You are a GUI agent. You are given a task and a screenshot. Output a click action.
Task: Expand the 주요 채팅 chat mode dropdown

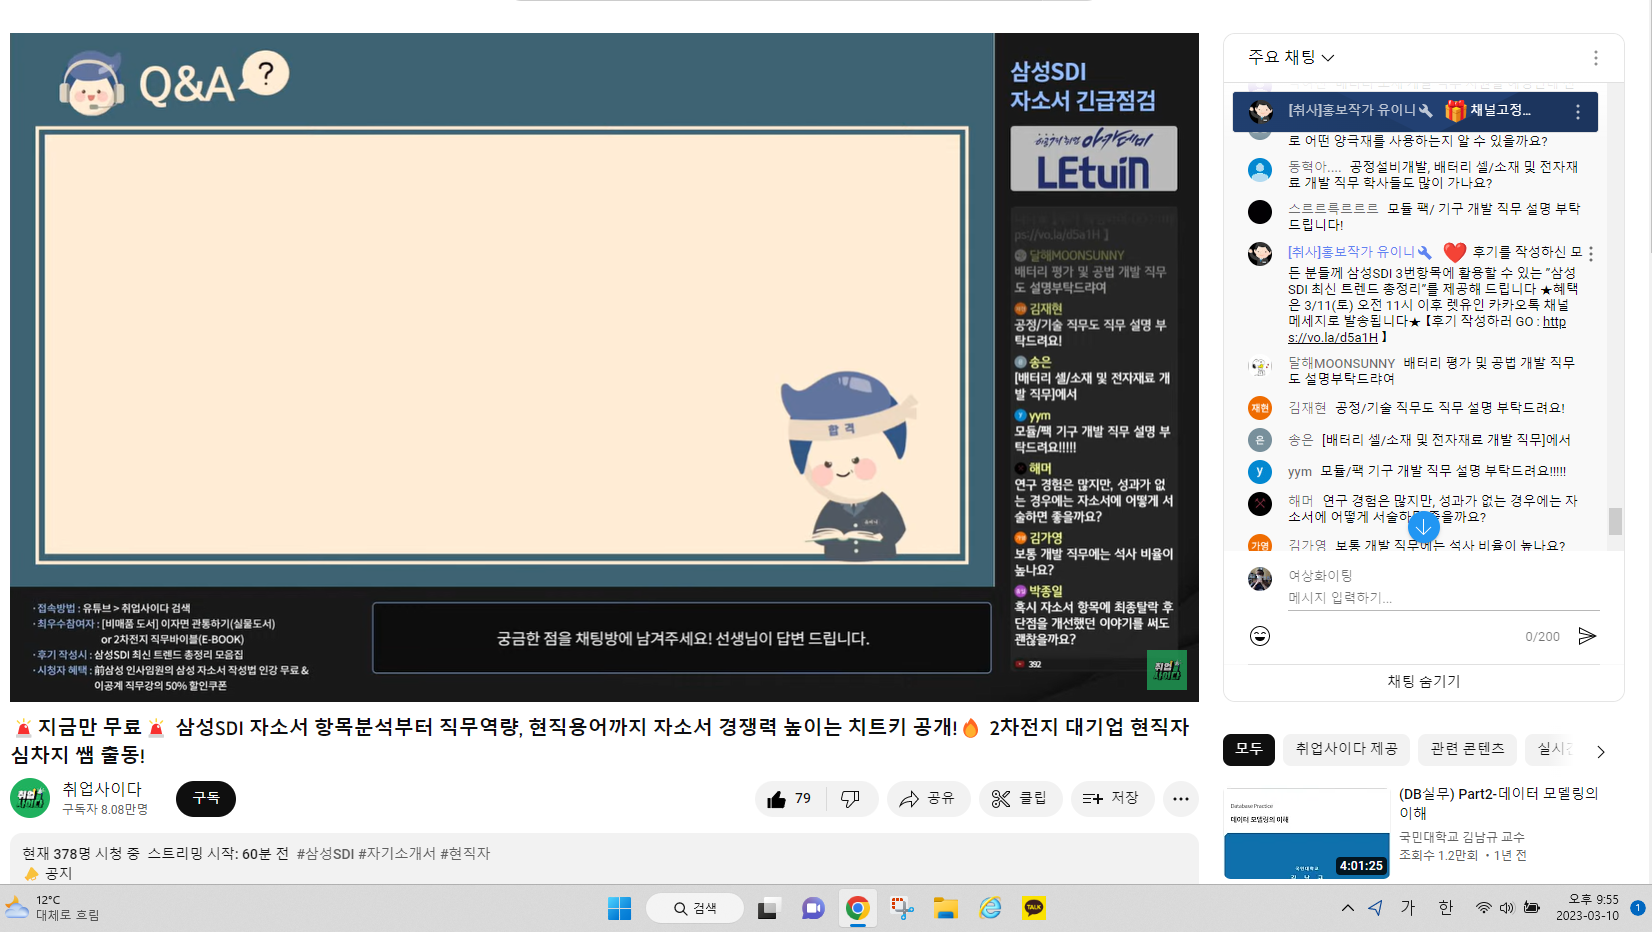1291,57
